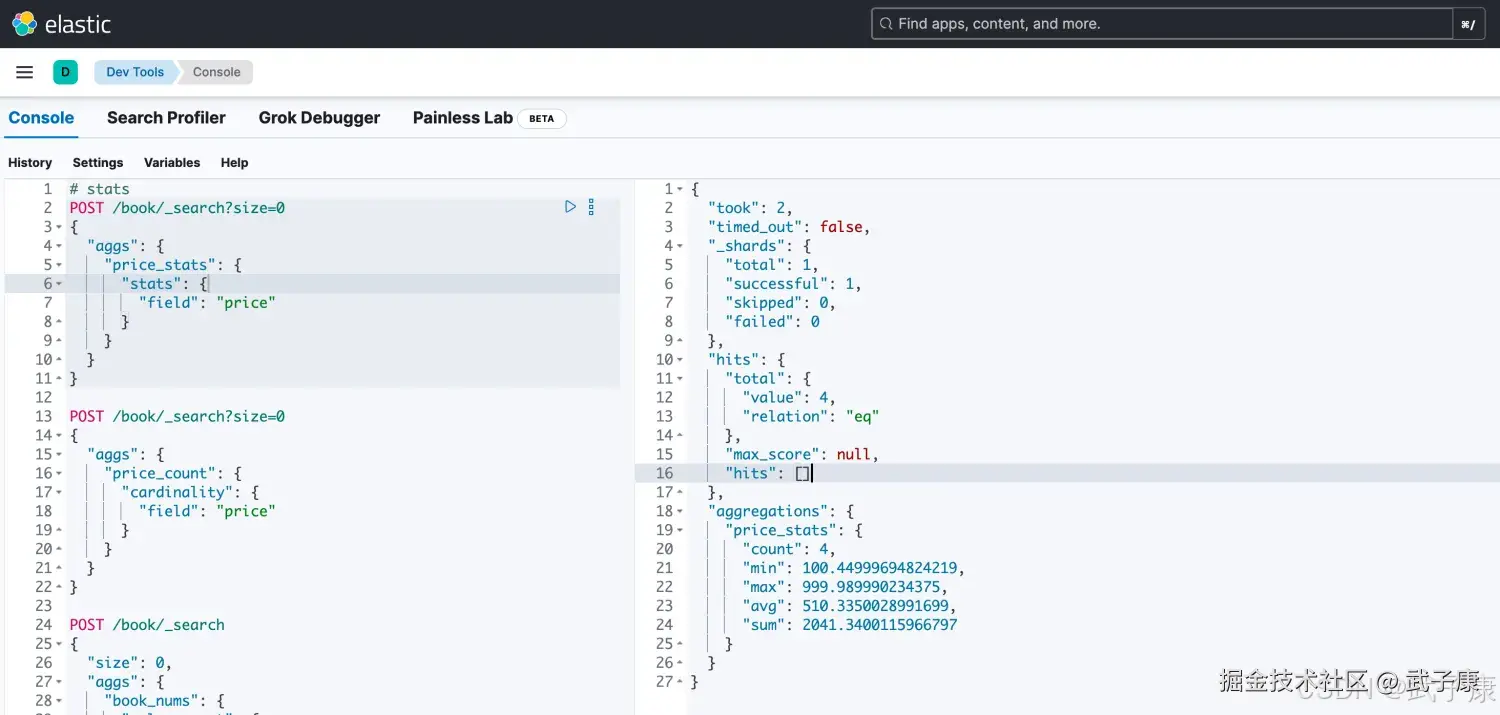Collapse the aggregations block in the response

click(678, 511)
